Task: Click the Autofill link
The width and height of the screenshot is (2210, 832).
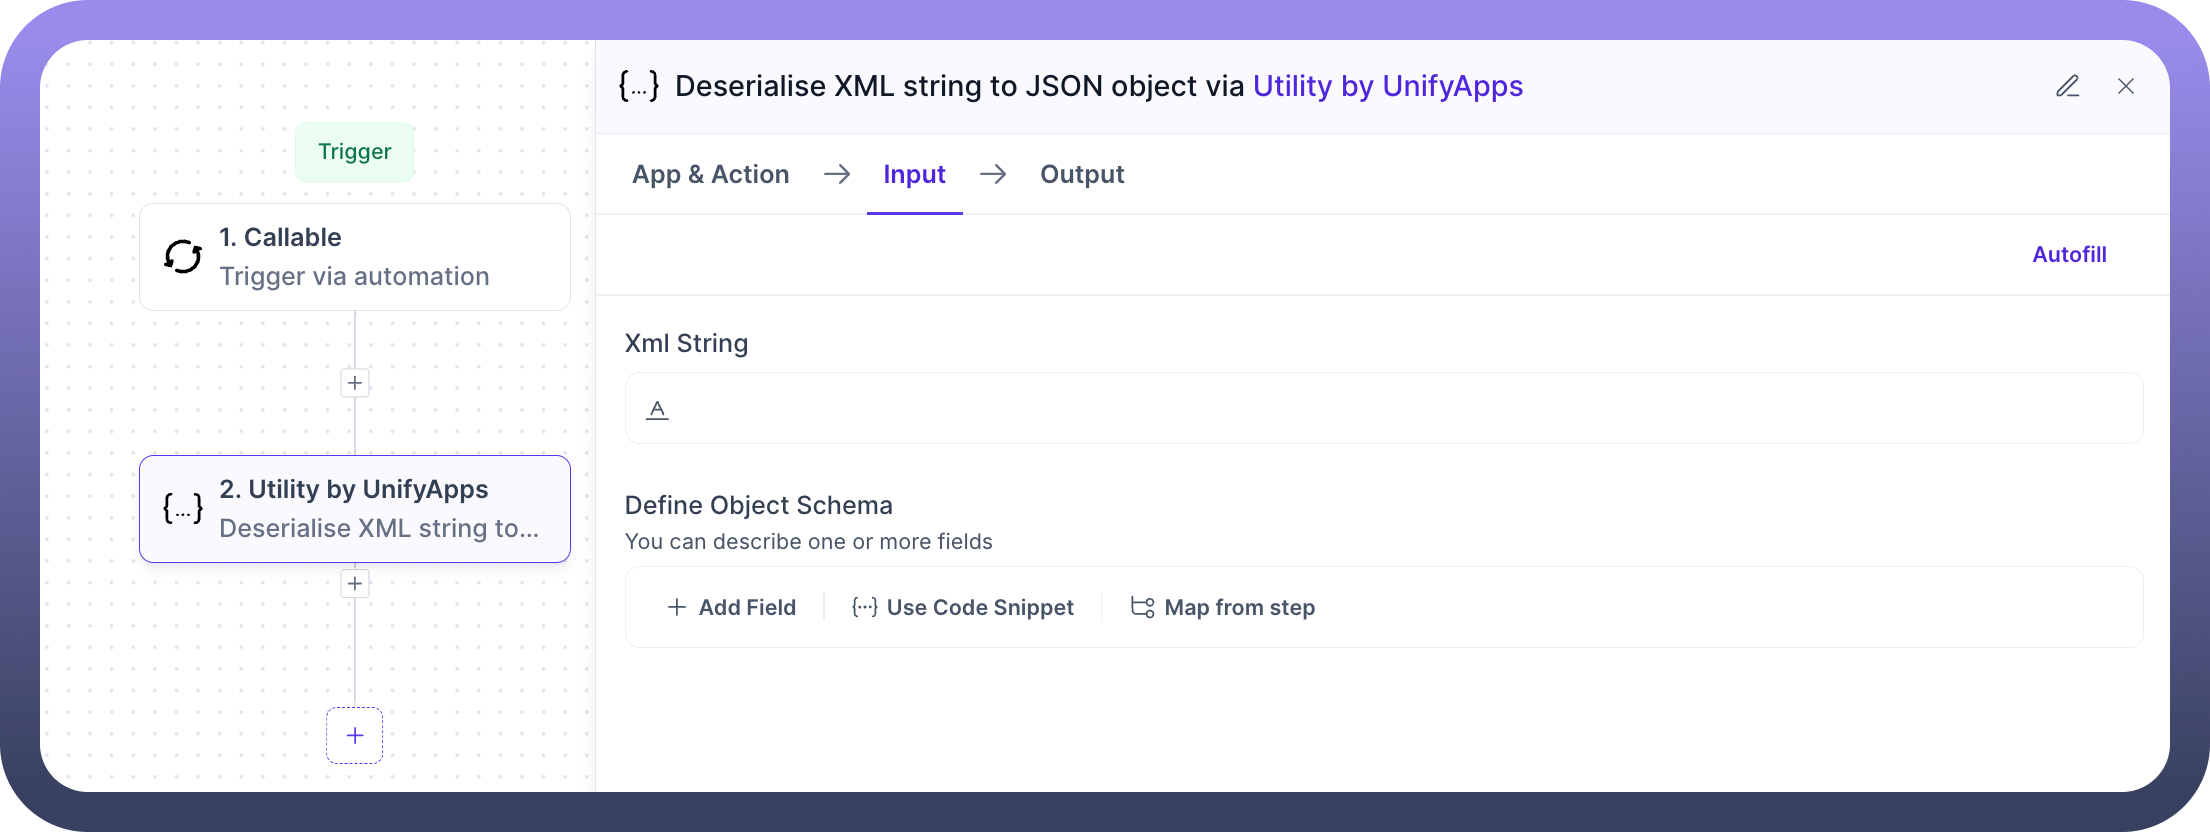Action: pos(2069,254)
